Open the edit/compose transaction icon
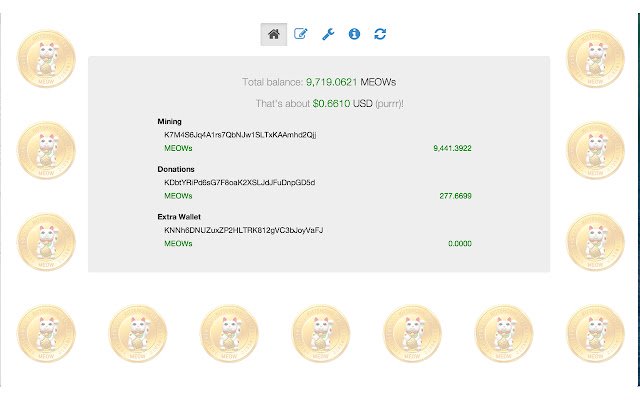This screenshot has width=640, height=400. pyautogui.click(x=300, y=34)
